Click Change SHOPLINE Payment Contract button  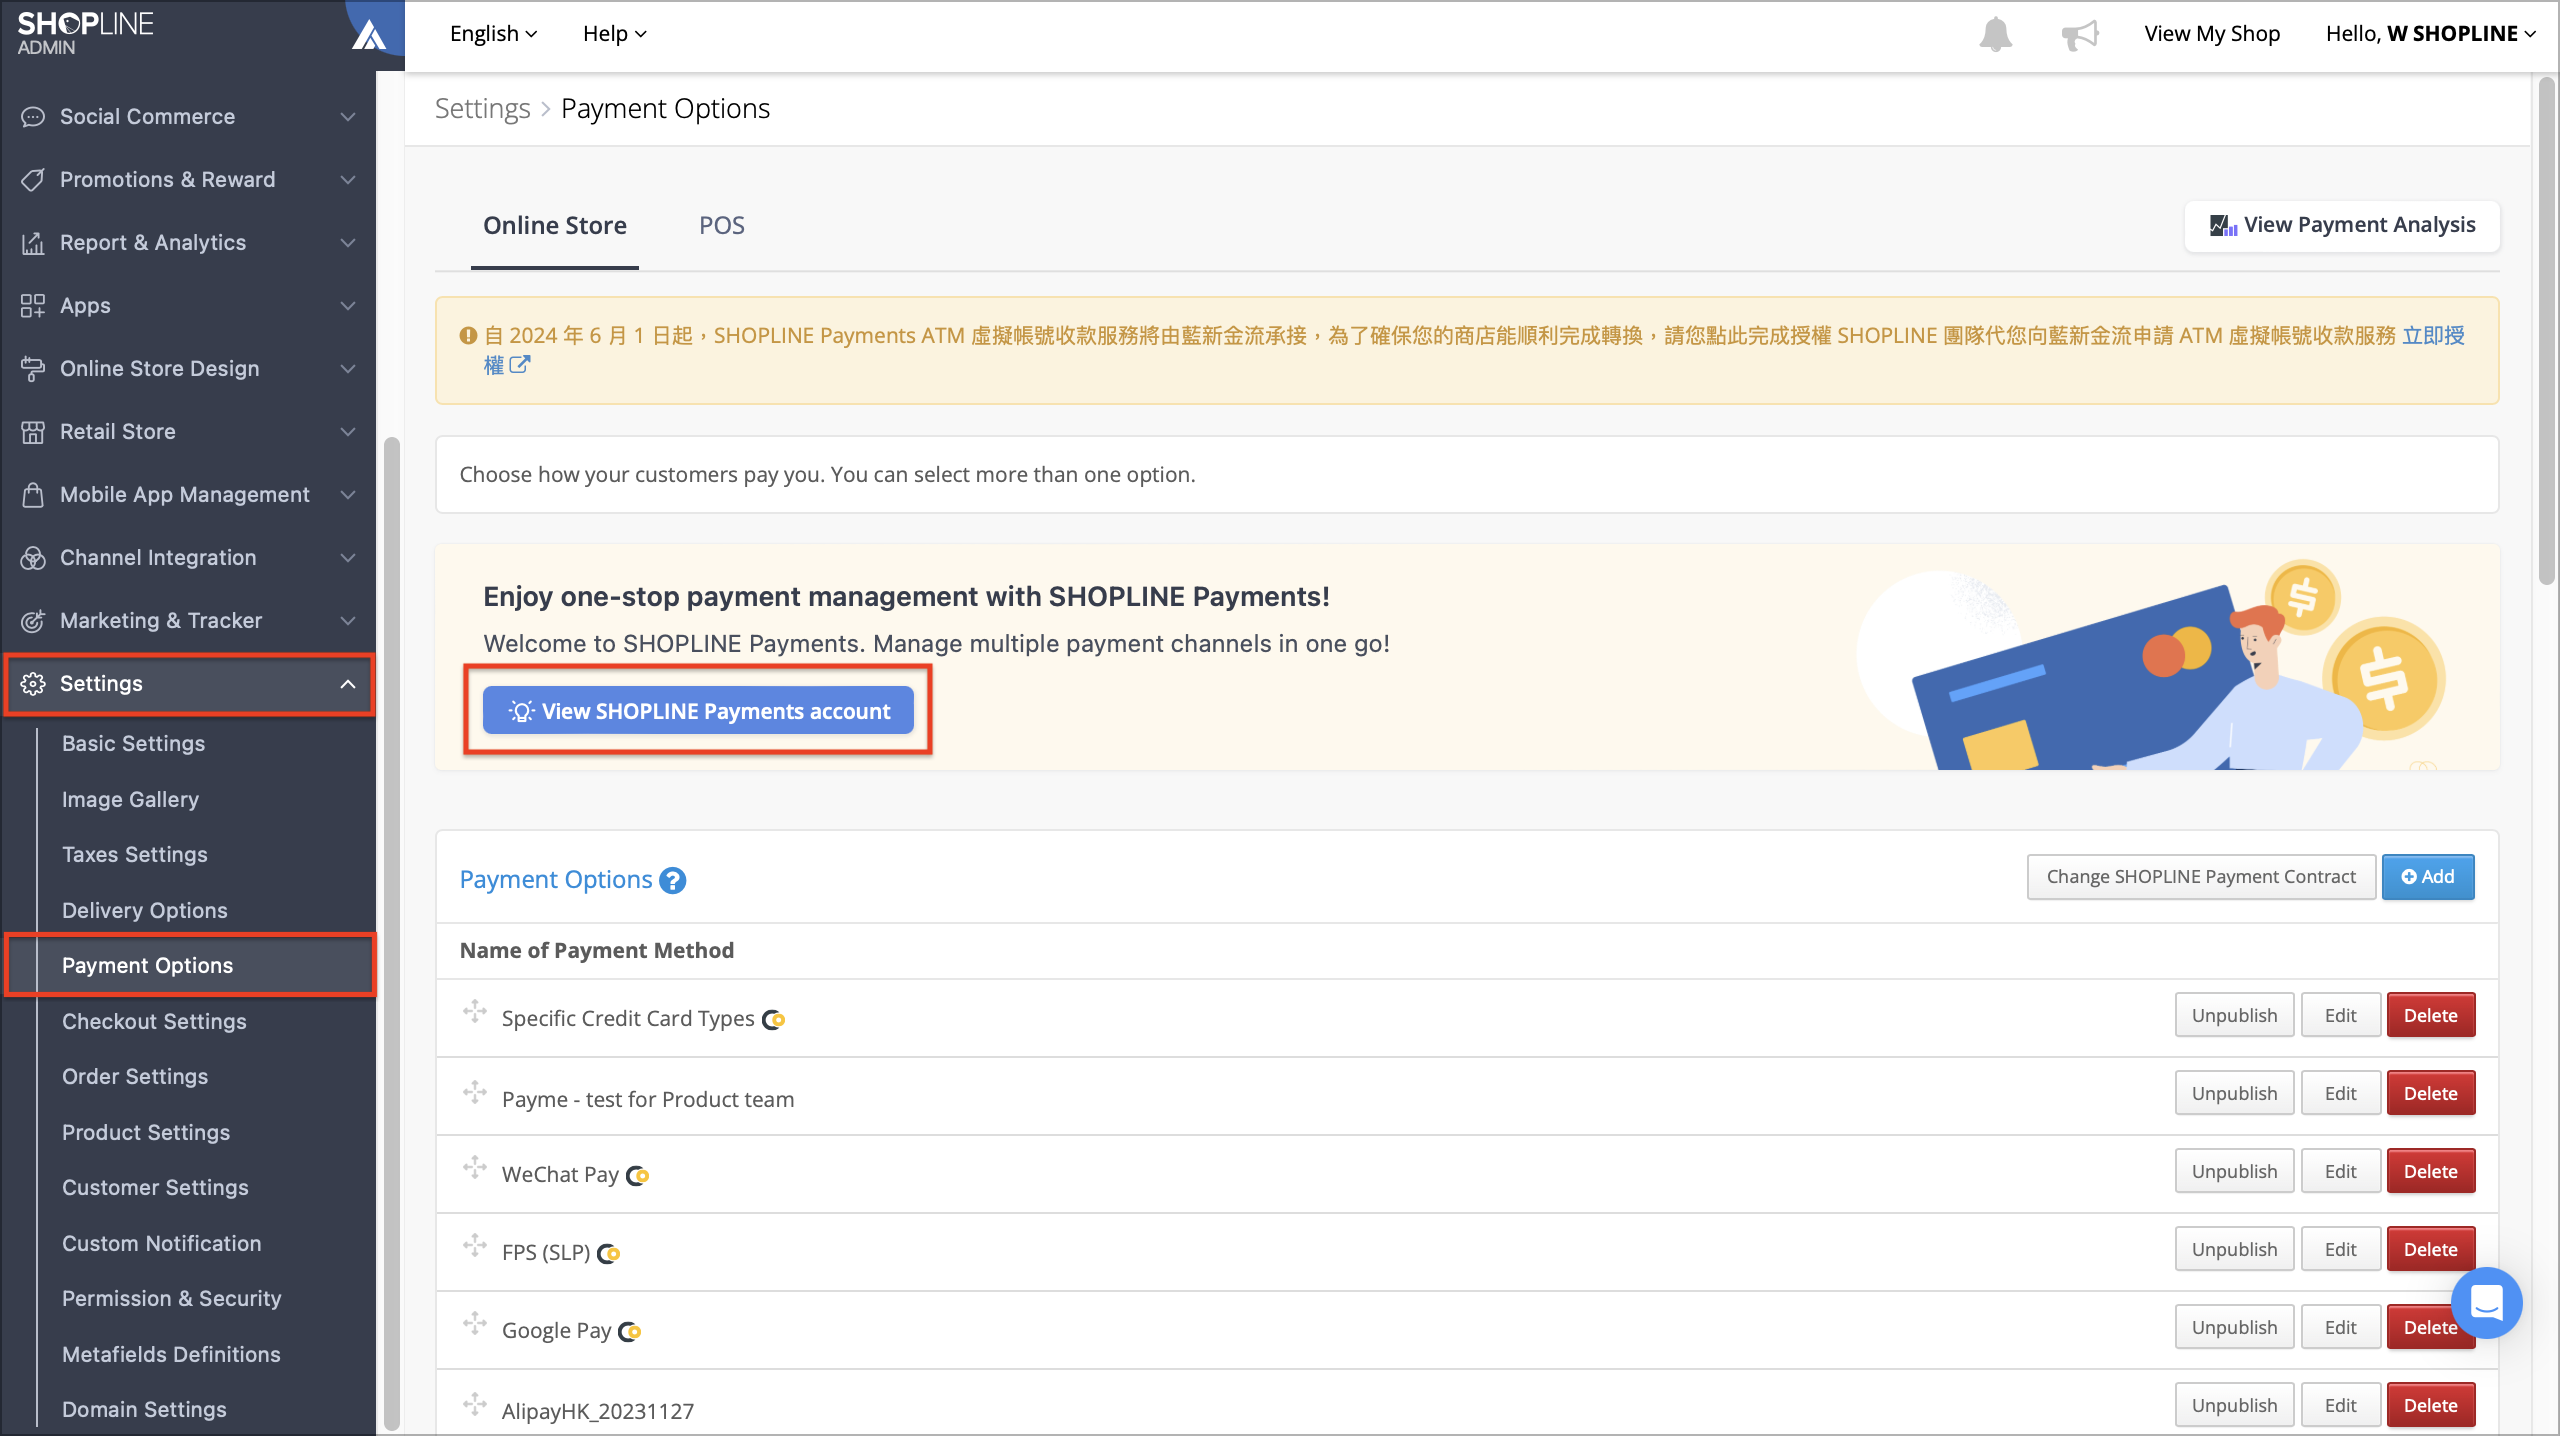point(2200,877)
